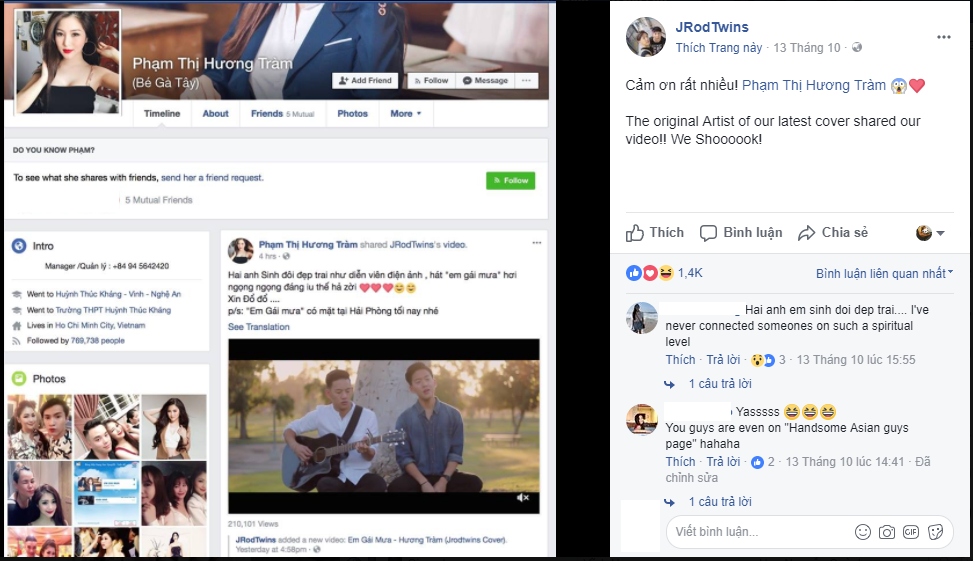The image size is (973, 561).
Task: Toggle the green Follow button
Action: (510, 181)
